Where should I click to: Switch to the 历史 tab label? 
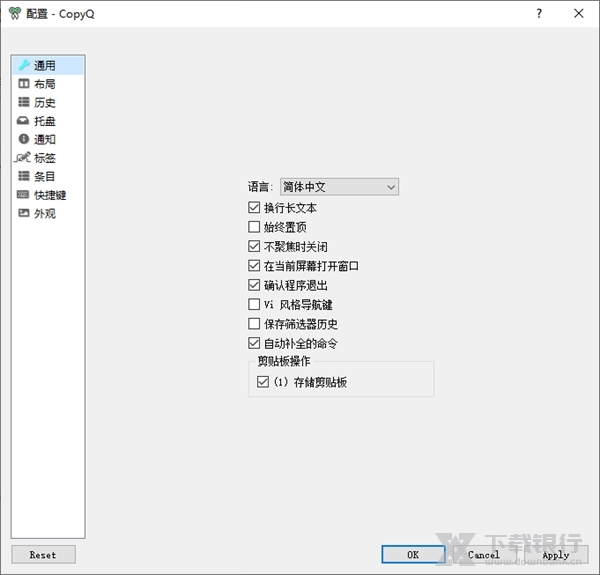click(45, 103)
